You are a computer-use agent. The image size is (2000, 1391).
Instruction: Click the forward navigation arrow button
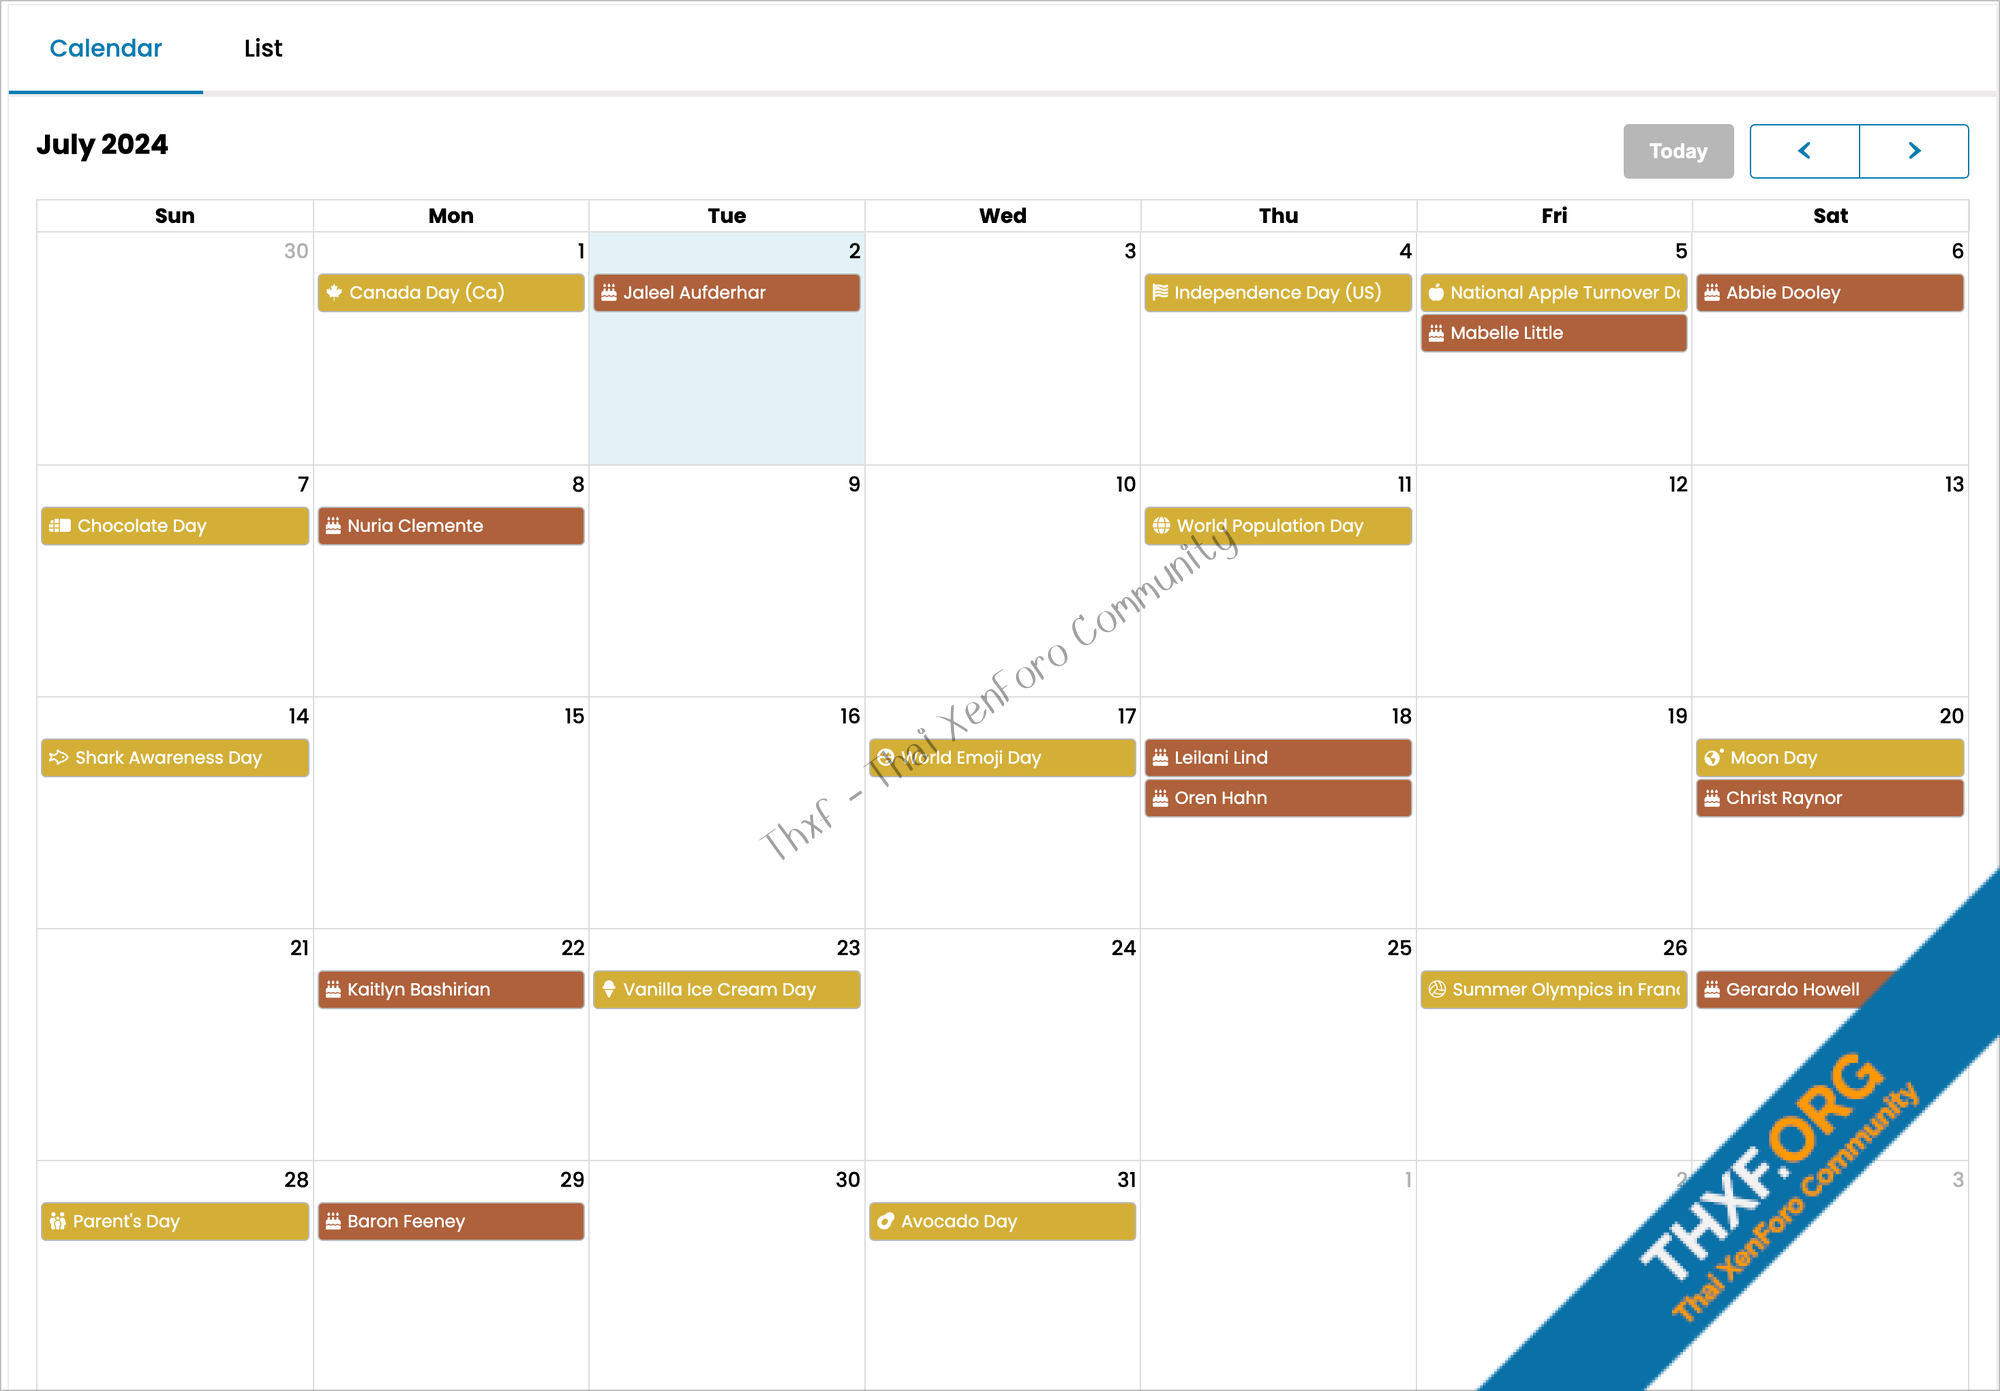[x=1912, y=151]
